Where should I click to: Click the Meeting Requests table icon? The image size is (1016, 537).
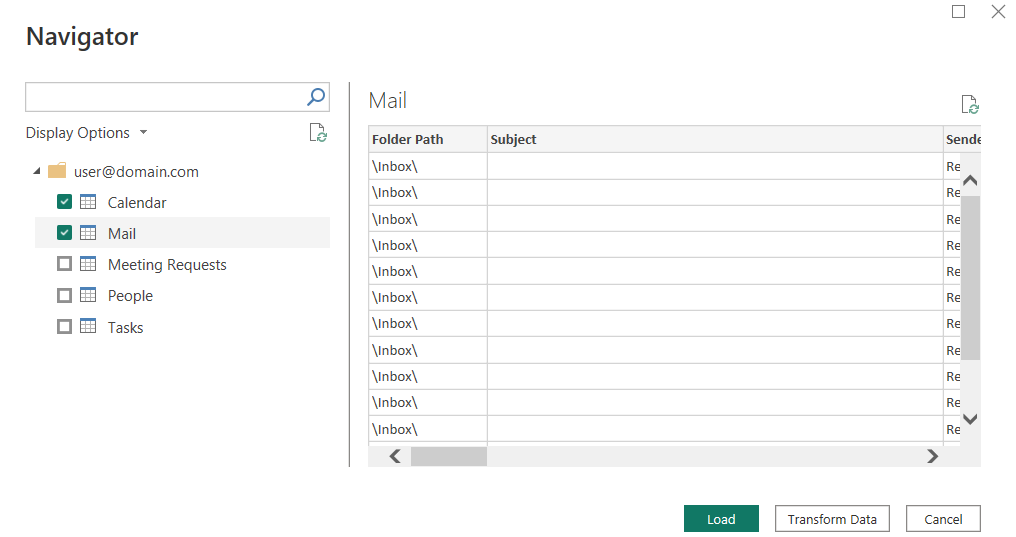[88, 264]
